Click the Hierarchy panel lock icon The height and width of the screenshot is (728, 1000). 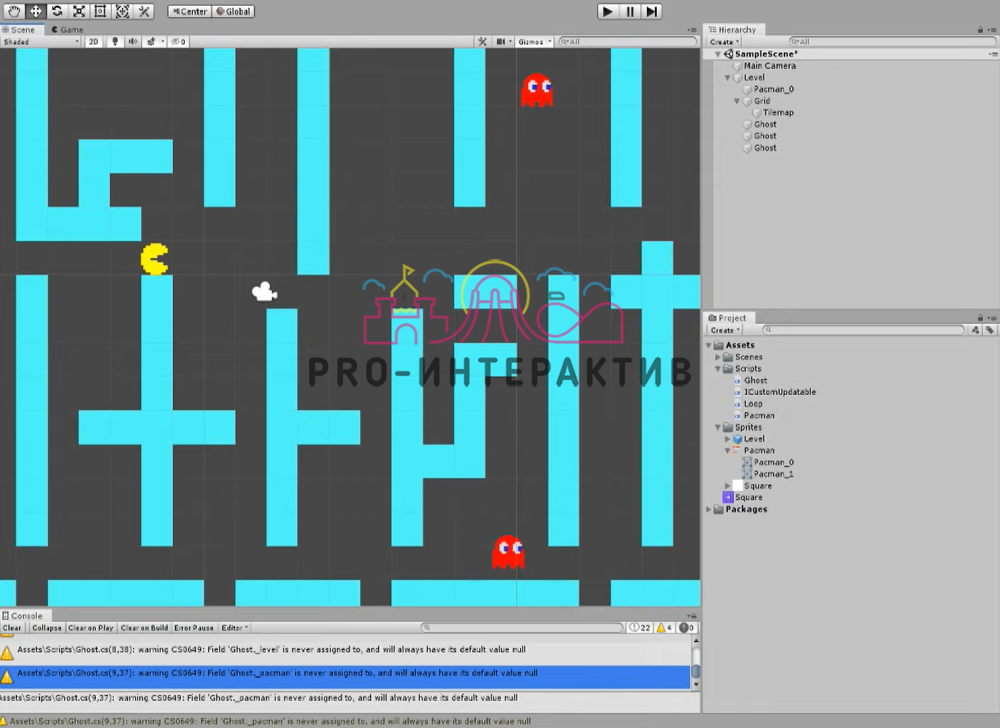[980, 30]
